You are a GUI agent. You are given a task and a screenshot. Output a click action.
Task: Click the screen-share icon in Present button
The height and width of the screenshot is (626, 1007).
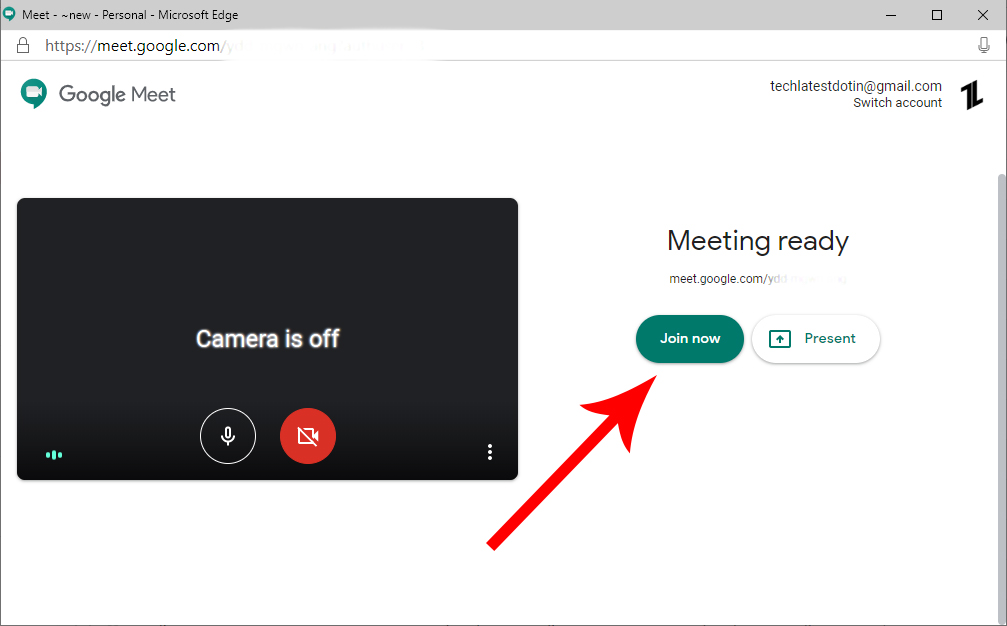click(780, 338)
